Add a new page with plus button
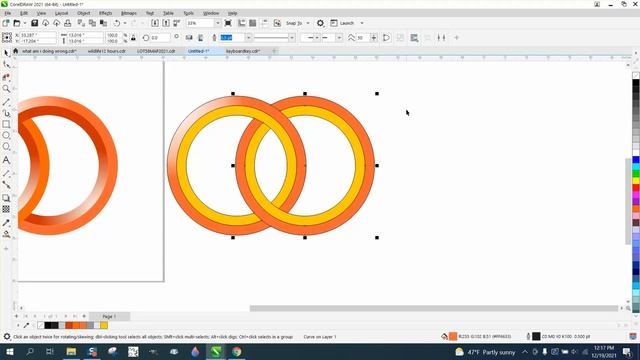The width and height of the screenshot is (640, 360). pyautogui.click(x=84, y=316)
